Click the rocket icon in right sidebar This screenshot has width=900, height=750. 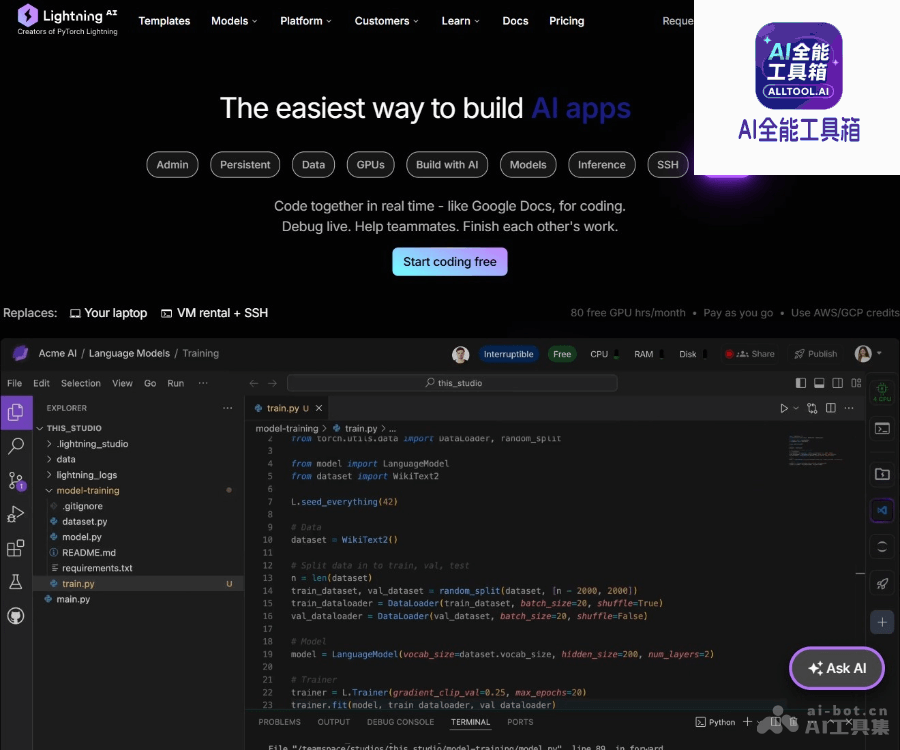(x=882, y=584)
